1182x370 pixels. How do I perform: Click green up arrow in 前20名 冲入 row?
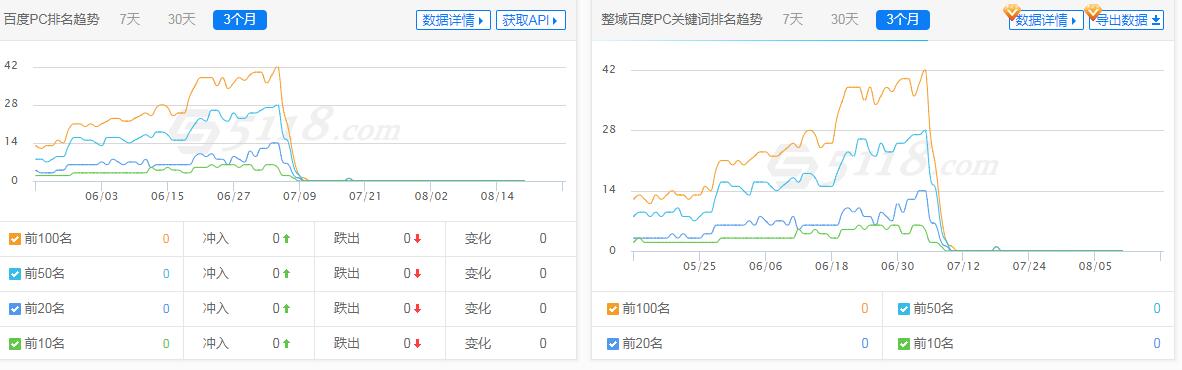pos(286,308)
